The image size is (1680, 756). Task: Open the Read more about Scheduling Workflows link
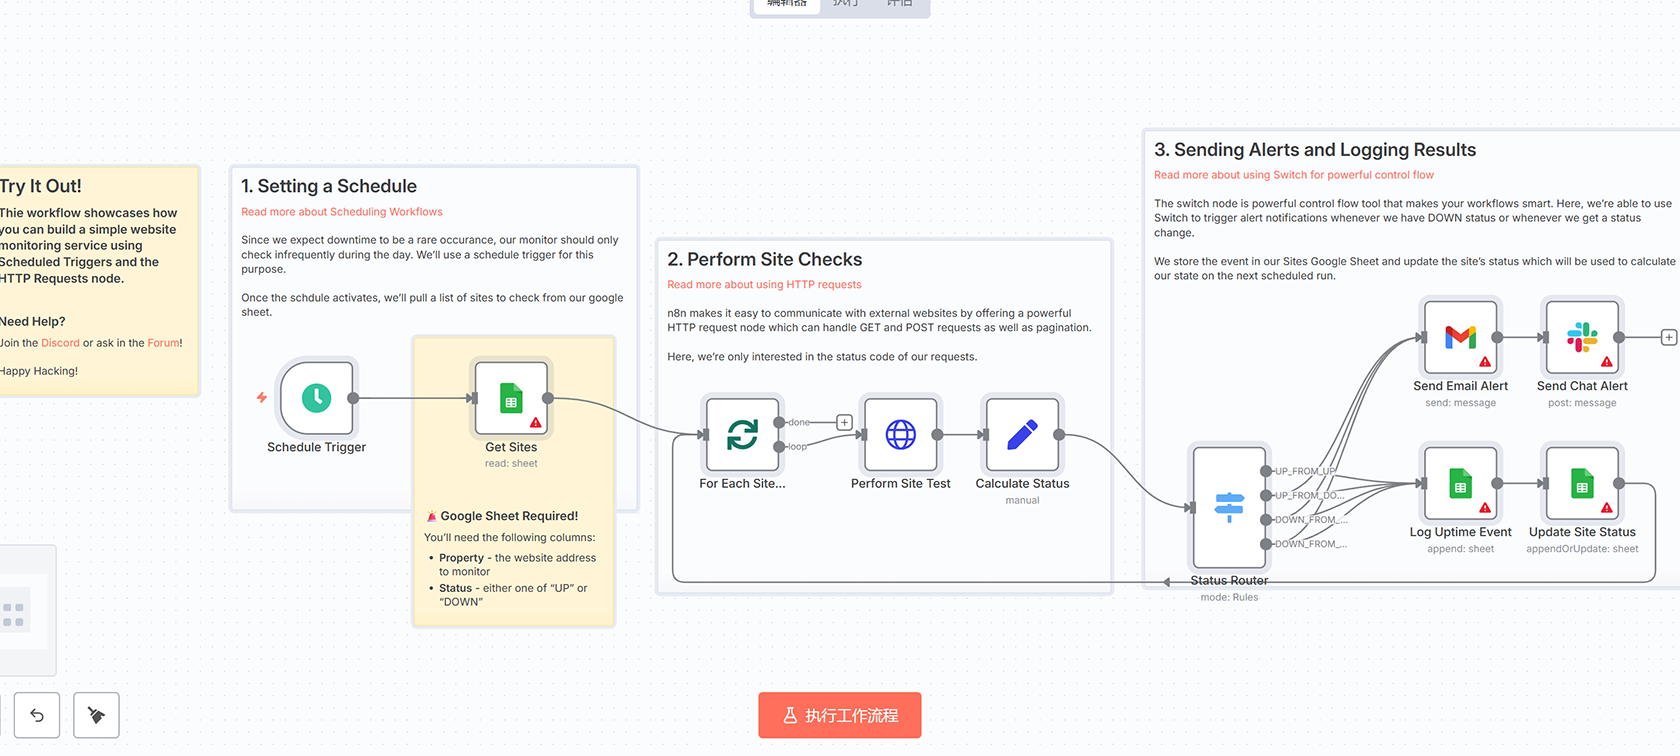(342, 212)
